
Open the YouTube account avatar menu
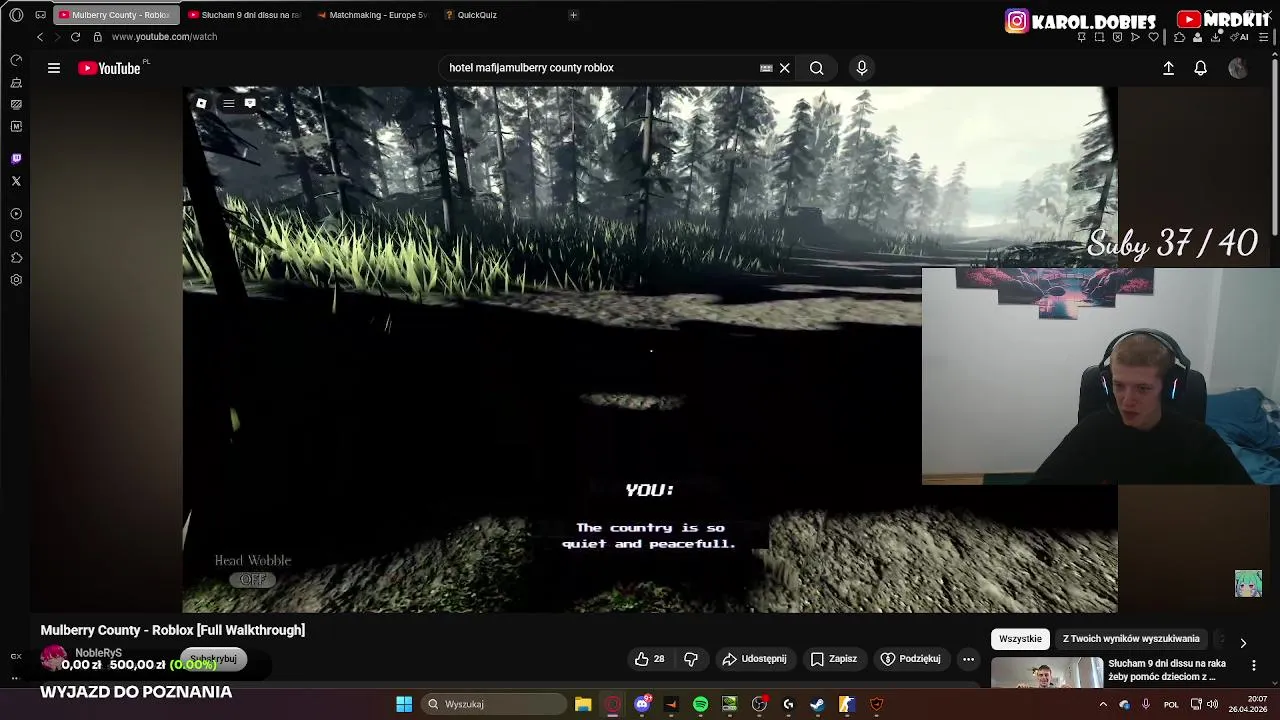pyautogui.click(x=1238, y=68)
